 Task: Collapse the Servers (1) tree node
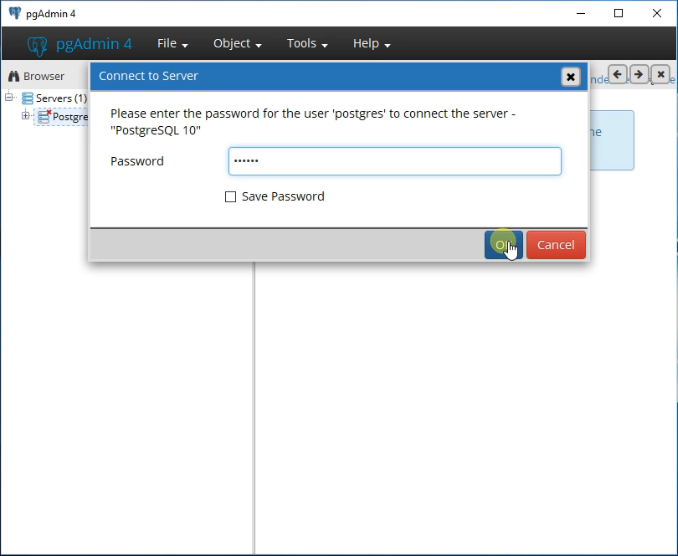(x=9, y=97)
